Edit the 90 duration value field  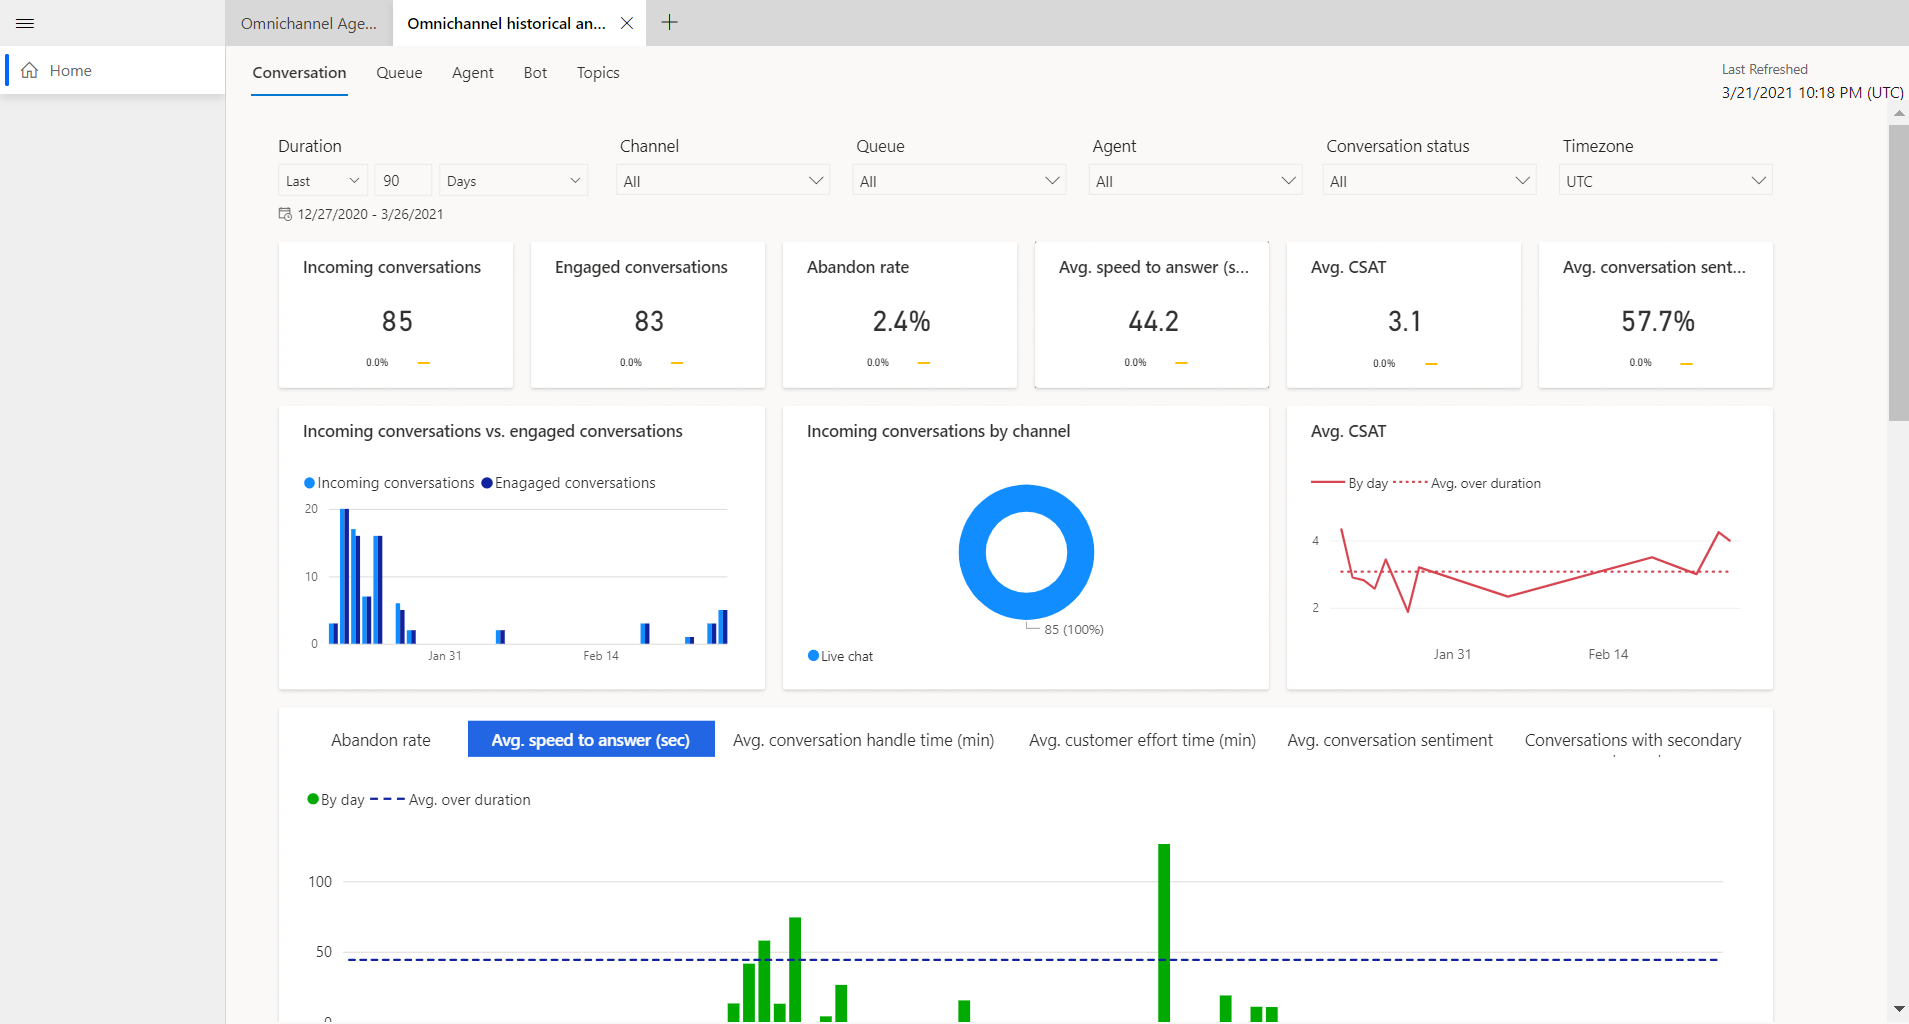coord(403,180)
